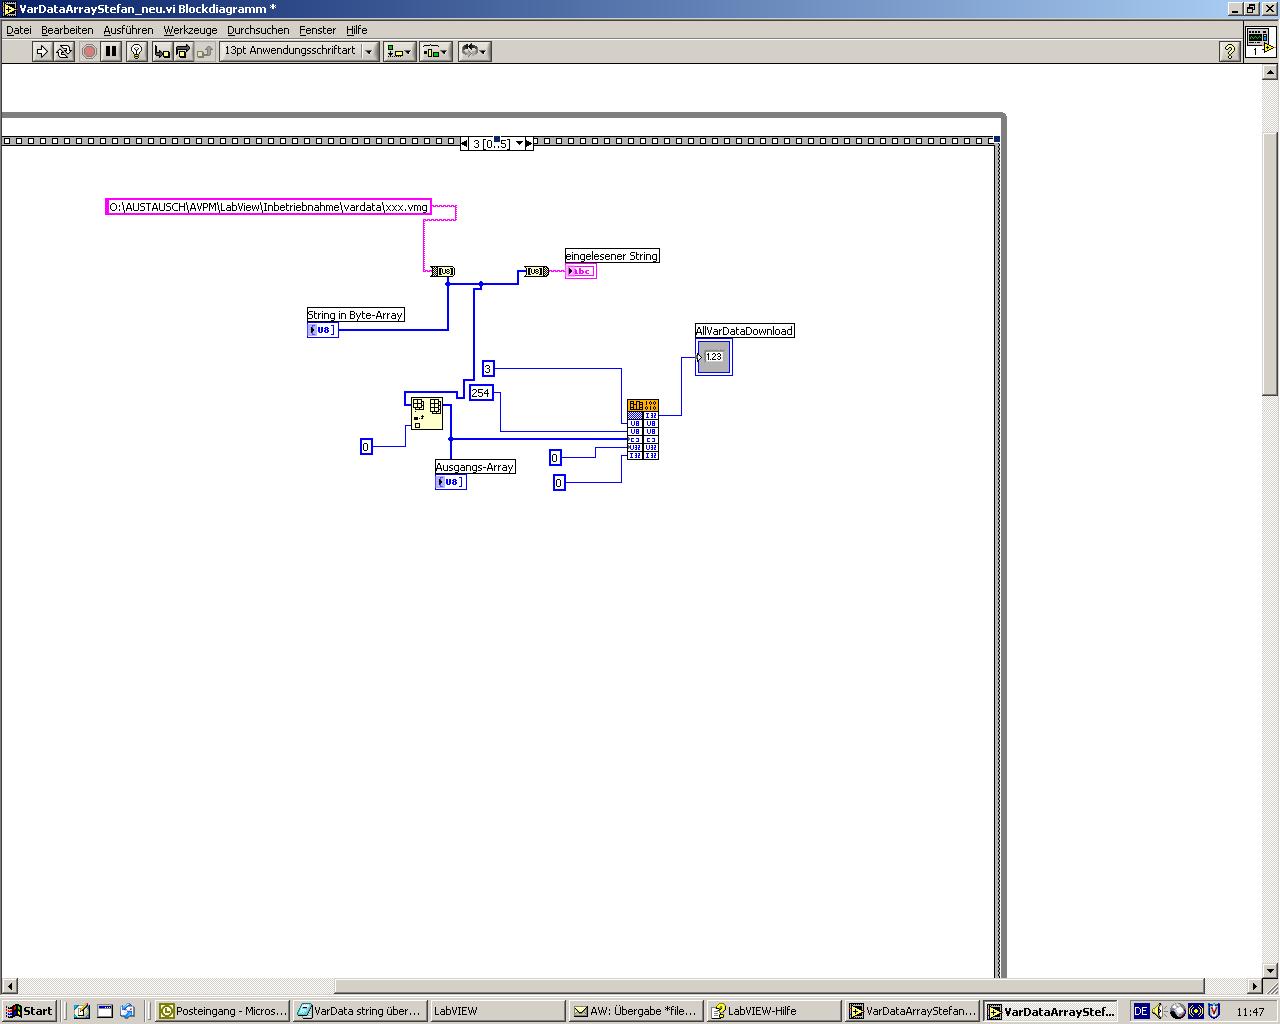Click the Run Continuously button
Viewport: 1280px width, 1024px height.
pyautogui.click(x=64, y=51)
